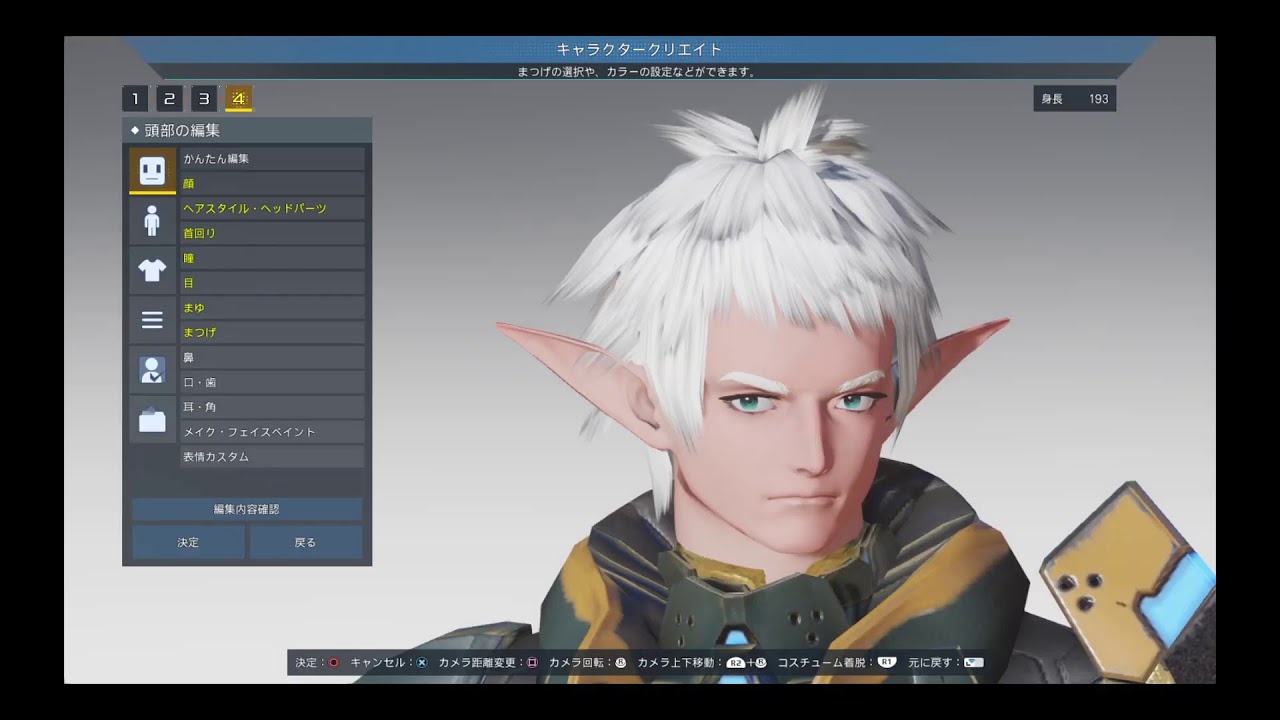
Task: Open the folder icon in sidebar
Action: [152, 420]
